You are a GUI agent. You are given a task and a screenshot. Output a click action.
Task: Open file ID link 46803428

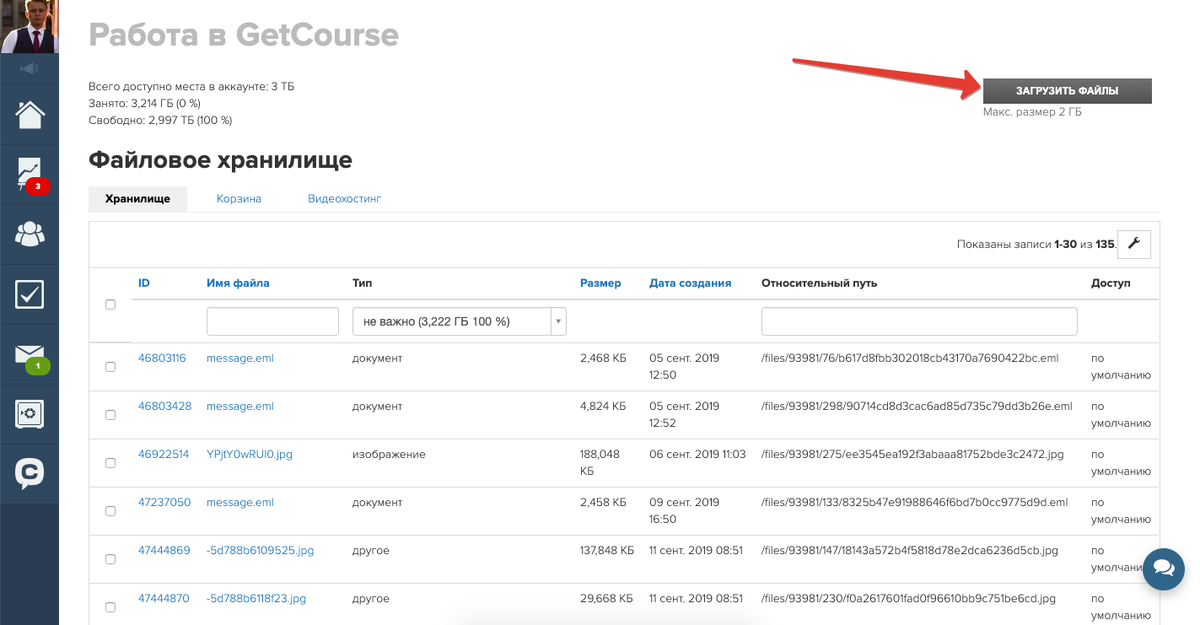164,406
